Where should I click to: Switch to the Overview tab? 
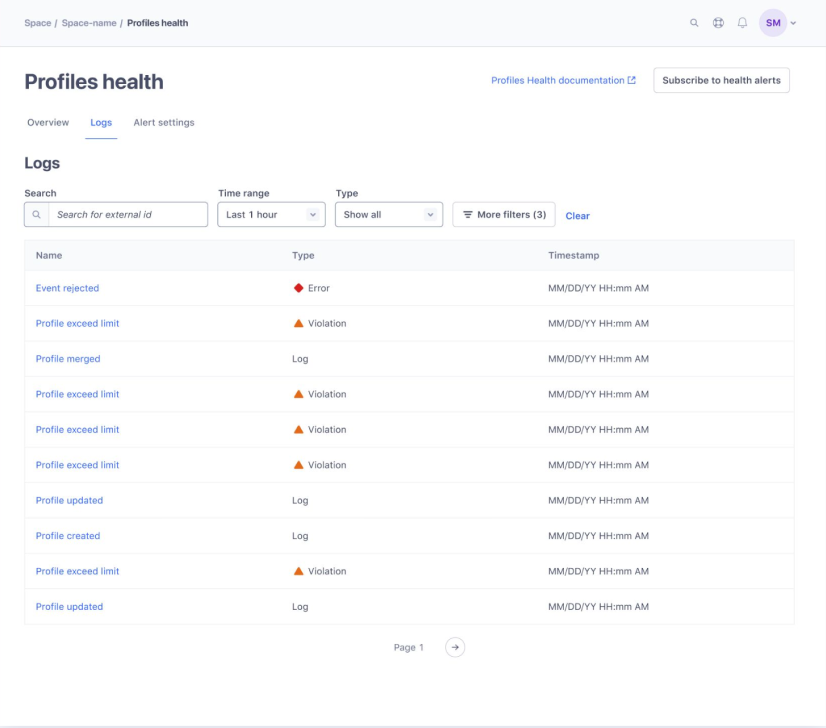(48, 122)
